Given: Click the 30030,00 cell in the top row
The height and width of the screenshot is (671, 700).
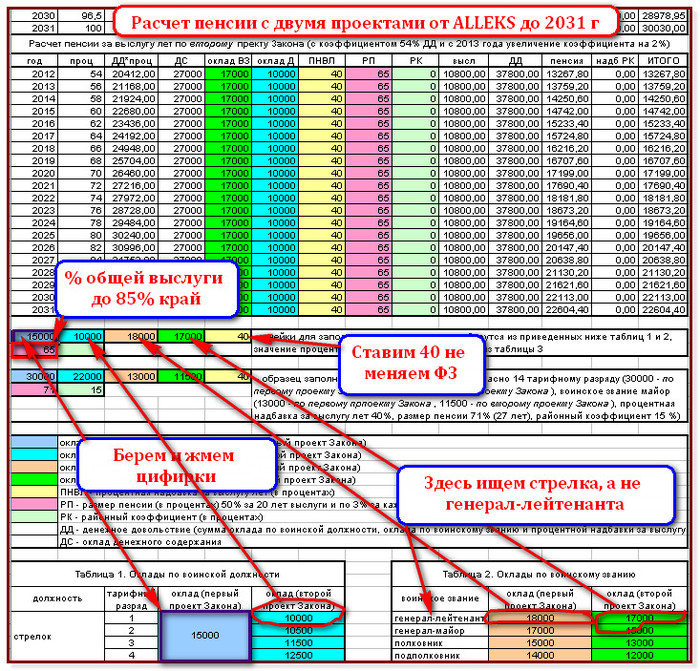Looking at the screenshot, I should (663, 28).
